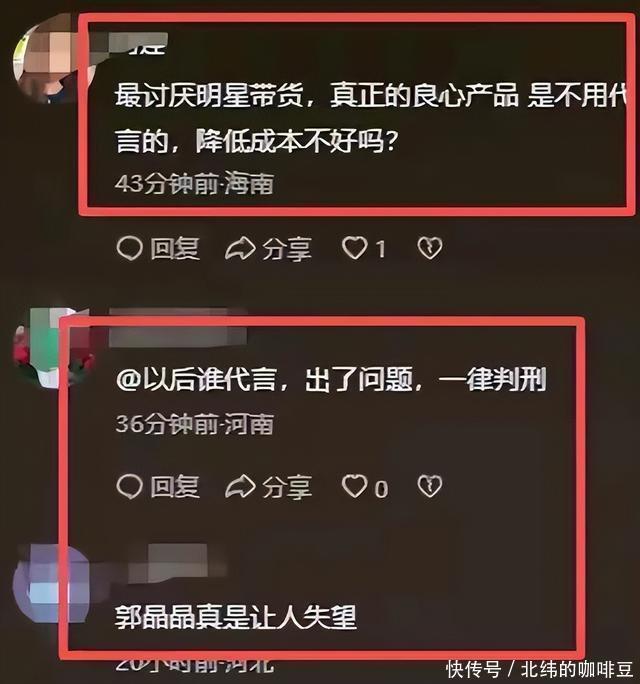Like the Henan comment with heart icon

[x=354, y=486]
